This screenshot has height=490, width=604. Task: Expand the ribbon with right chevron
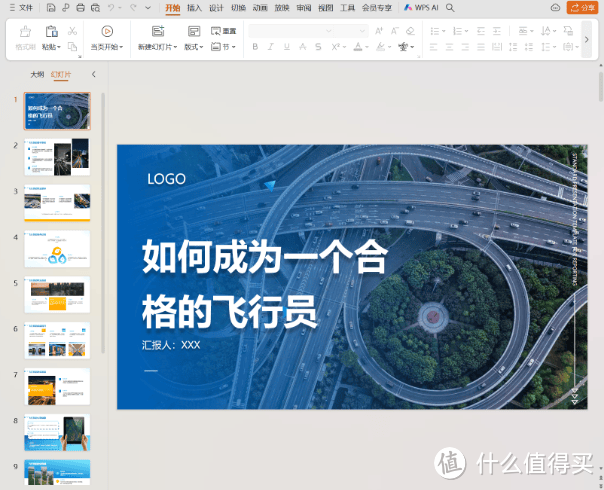pos(587,39)
